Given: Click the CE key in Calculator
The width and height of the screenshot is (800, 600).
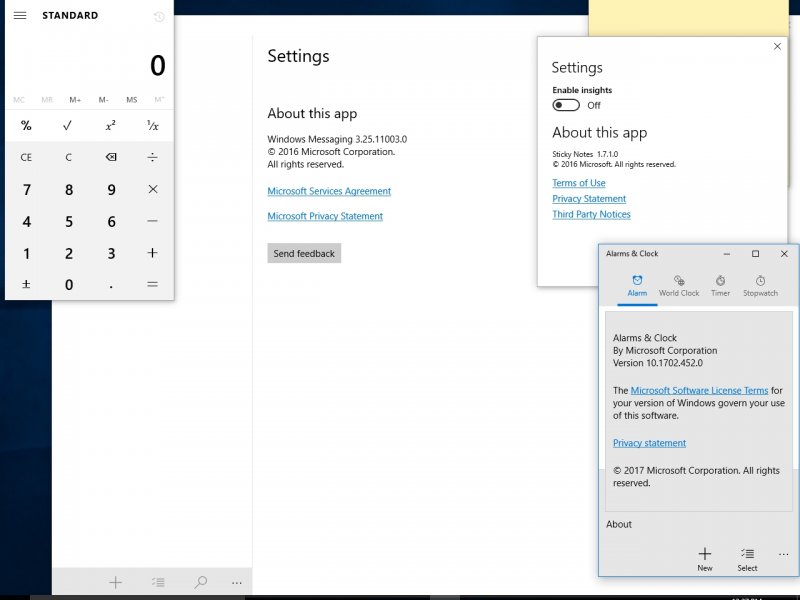Looking at the screenshot, I should click(26, 157).
